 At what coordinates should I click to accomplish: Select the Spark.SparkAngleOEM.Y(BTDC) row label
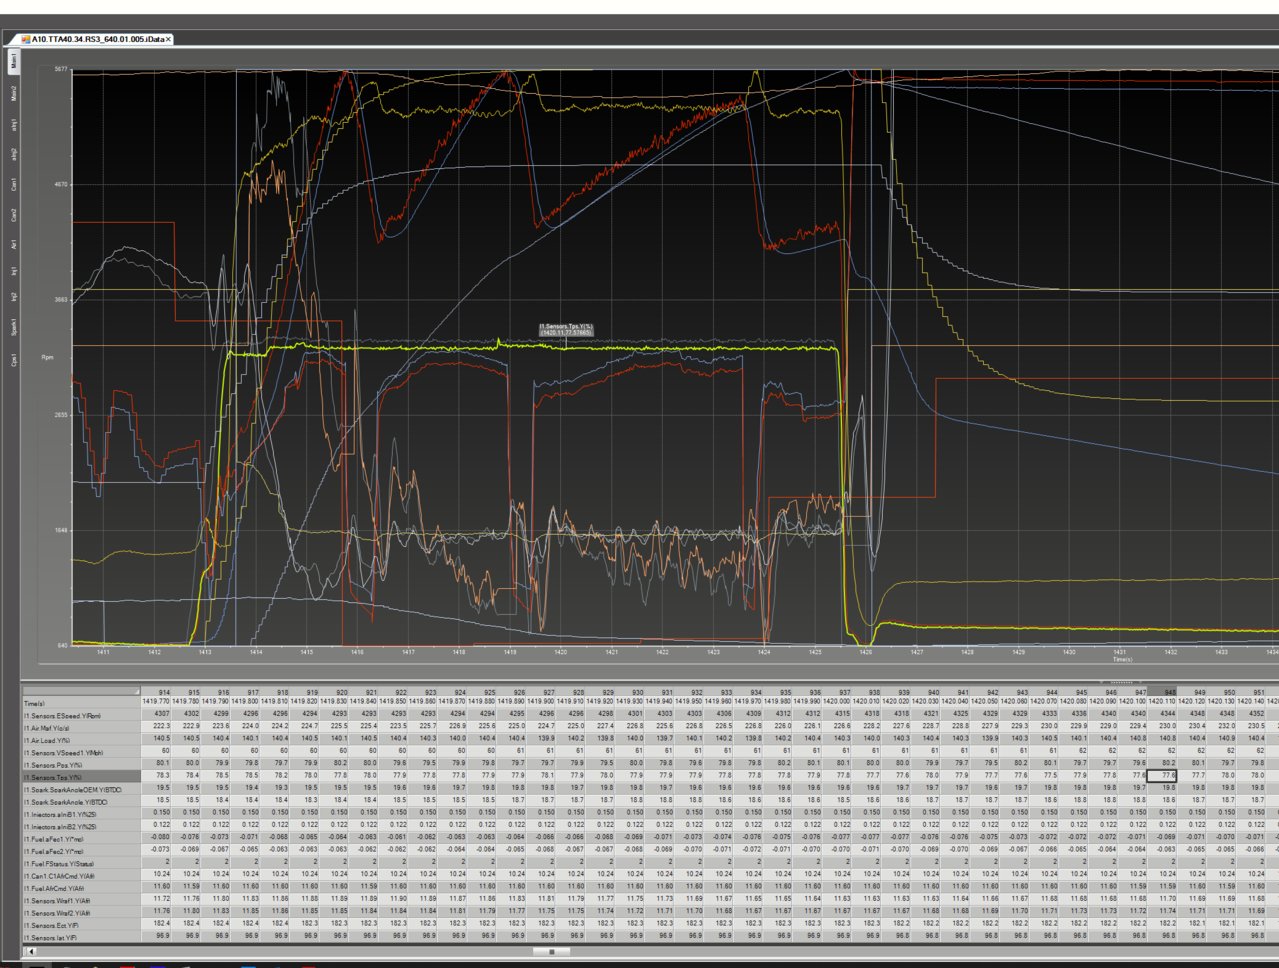[x=81, y=789]
